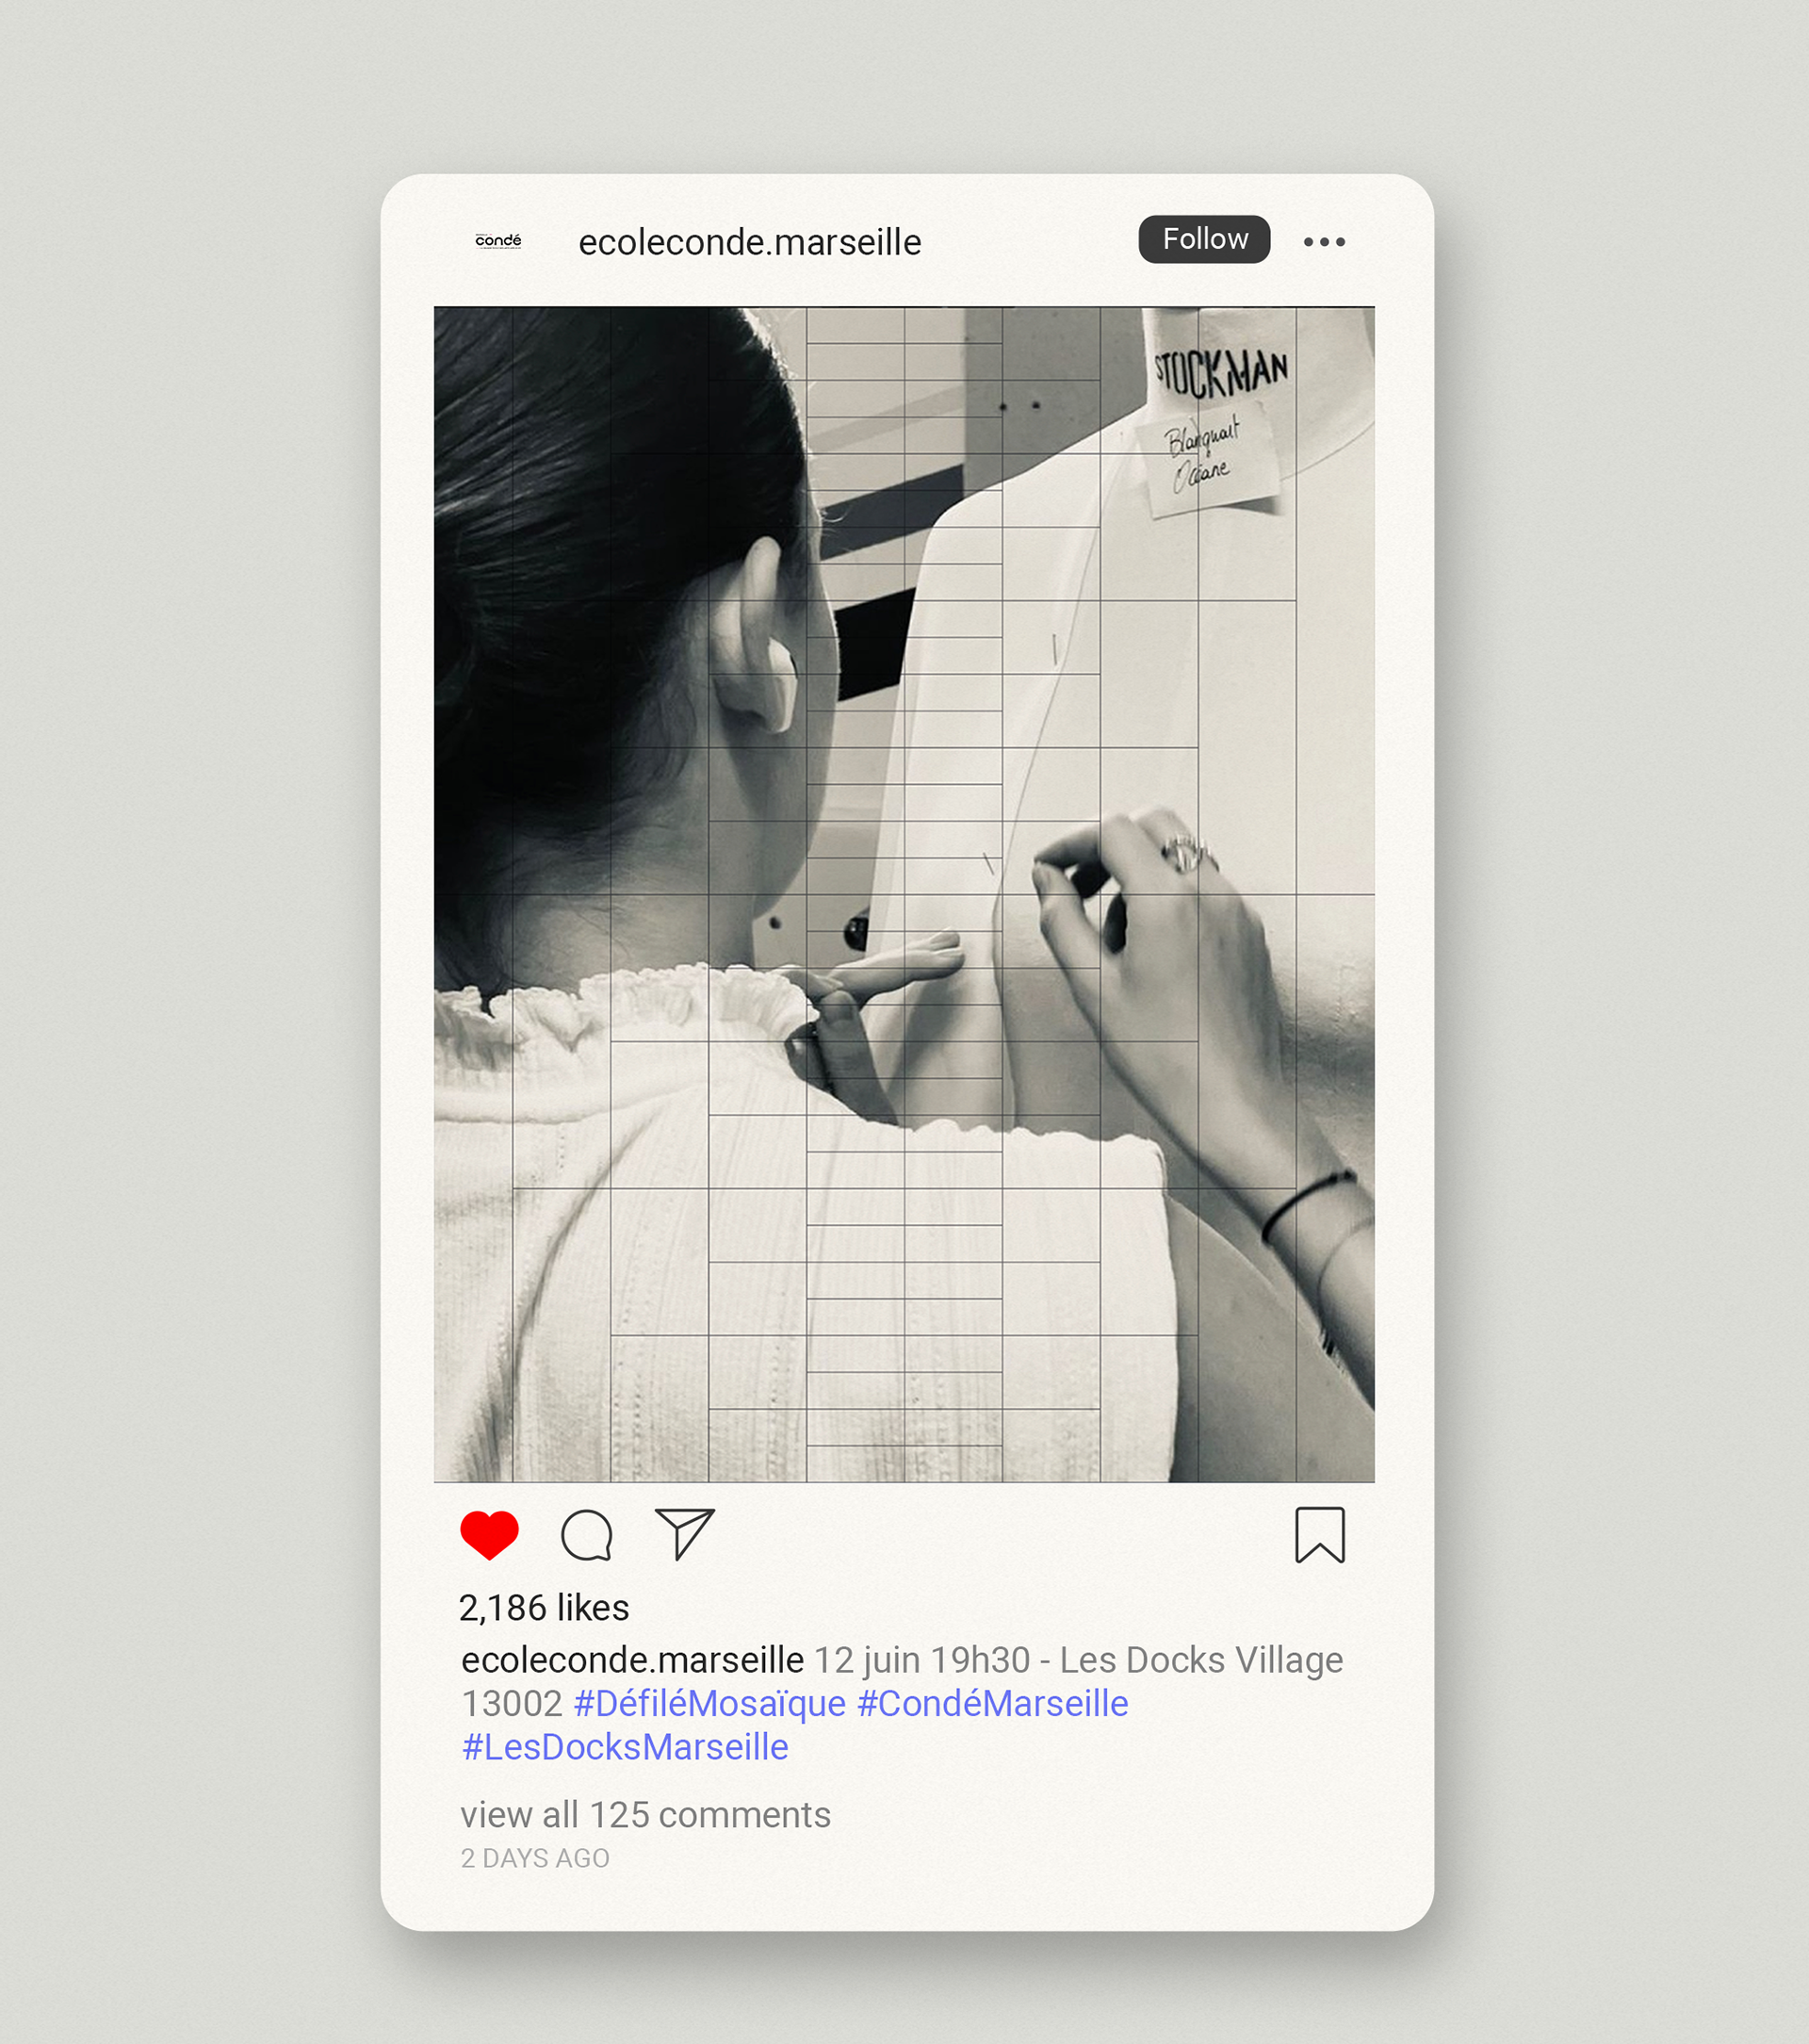
Task: Share the post using paper plane icon
Action: coord(685,1534)
